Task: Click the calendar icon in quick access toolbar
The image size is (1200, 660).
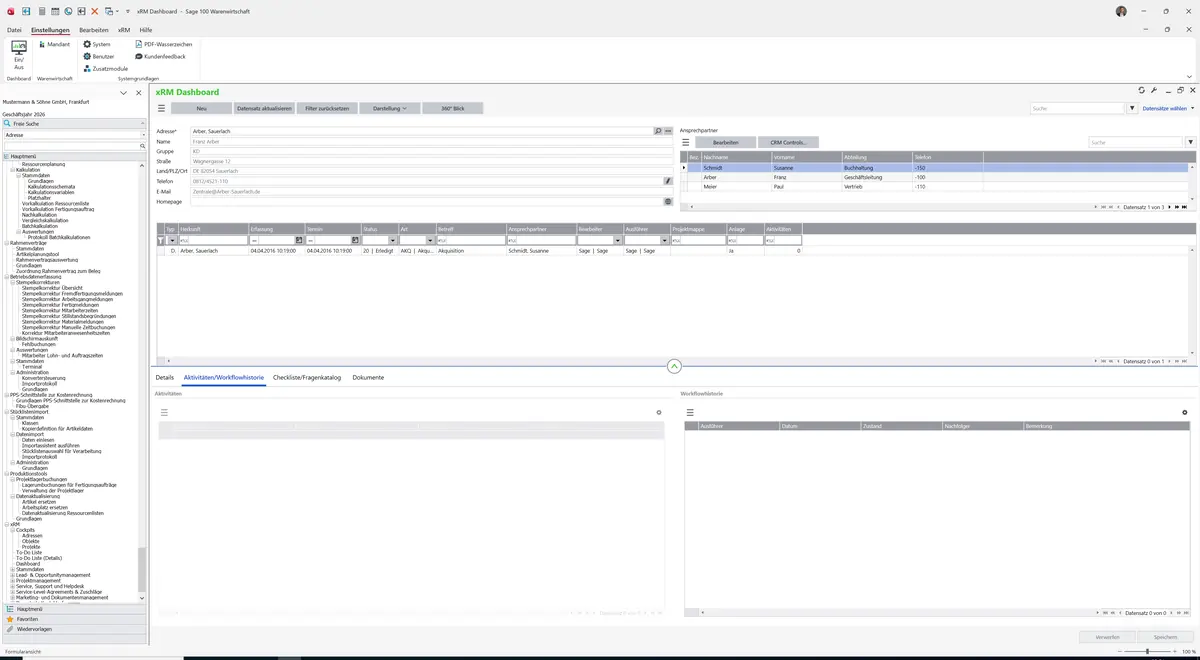Action: point(55,10)
